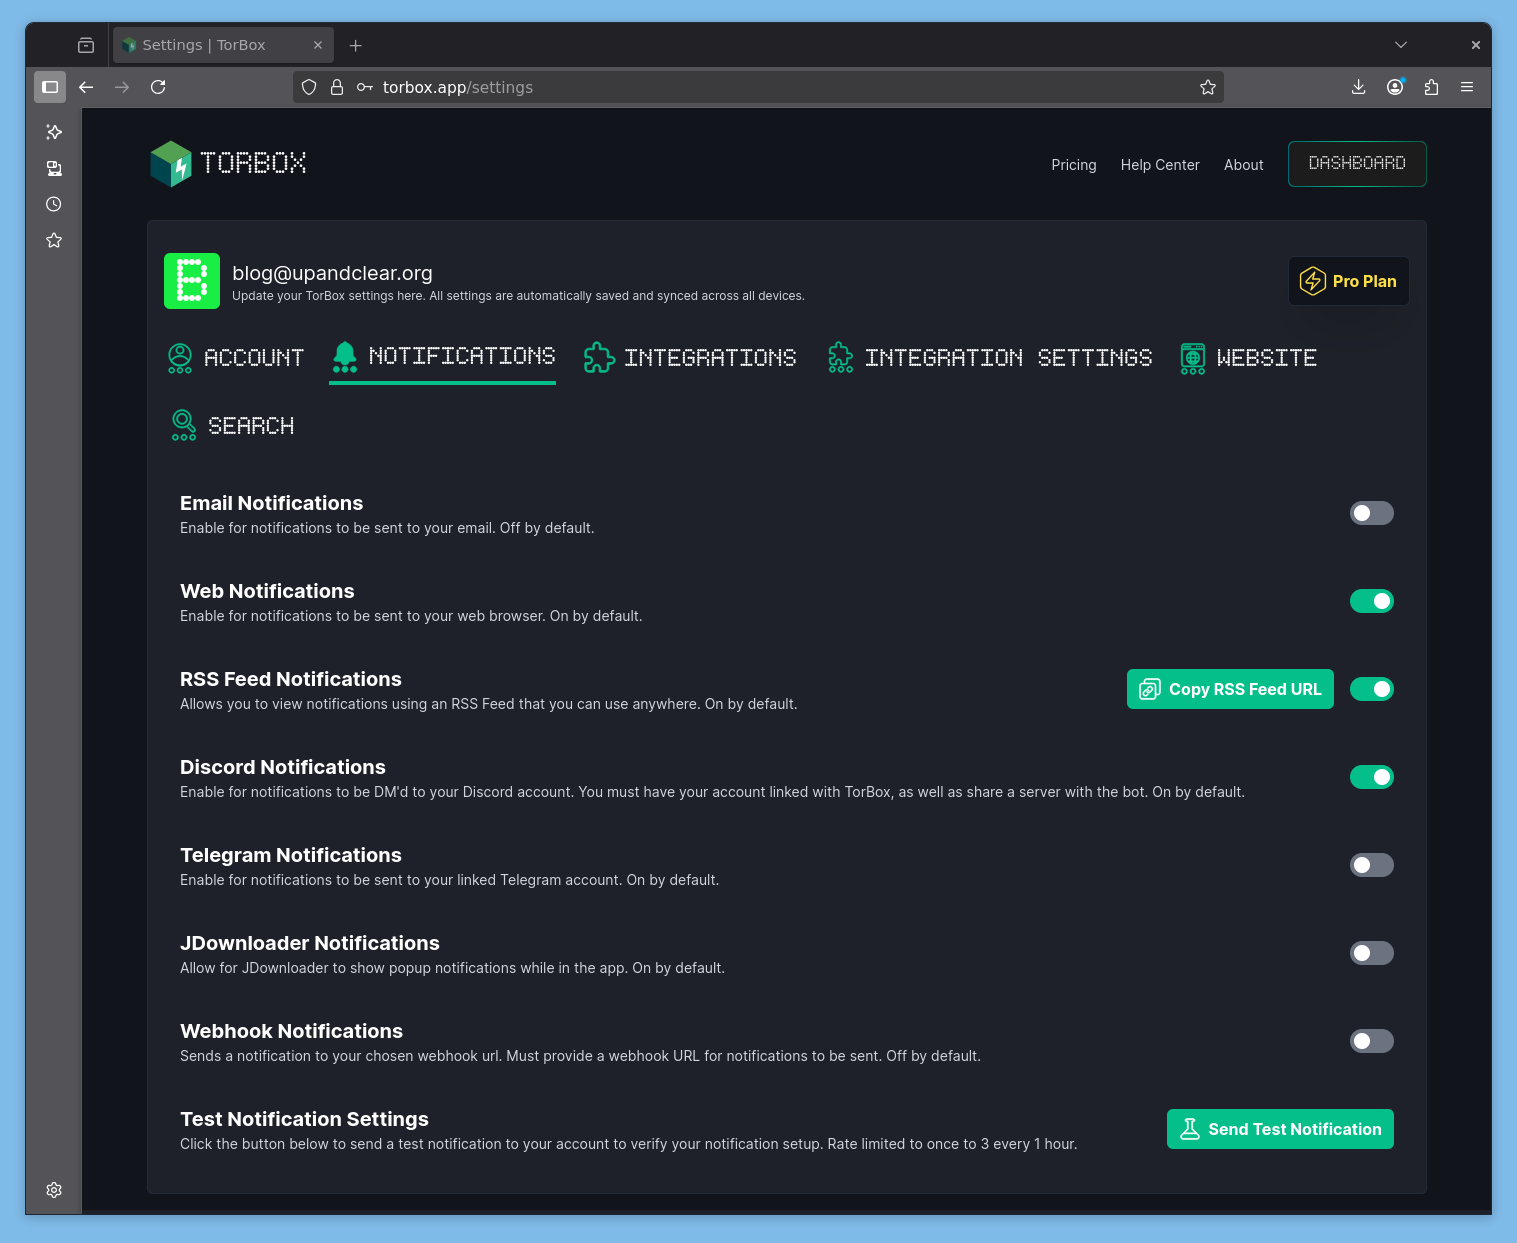Open the browser account icon
The height and width of the screenshot is (1243, 1517).
pos(1395,87)
